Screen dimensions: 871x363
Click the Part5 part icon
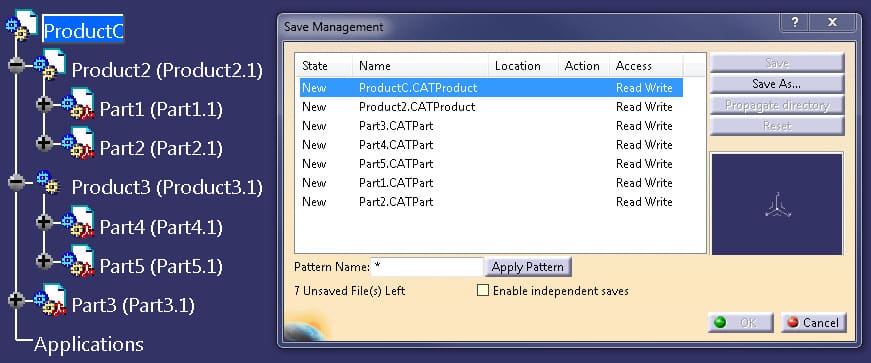(78, 261)
